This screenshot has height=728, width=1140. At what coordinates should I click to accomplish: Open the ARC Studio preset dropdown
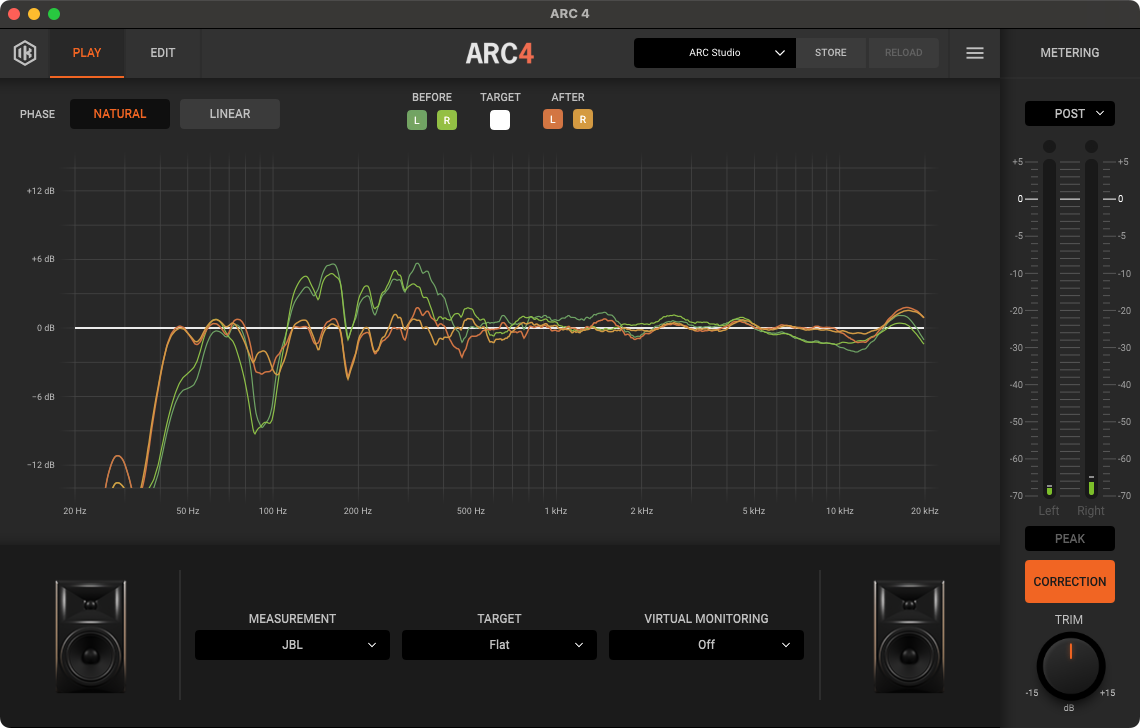(x=715, y=53)
